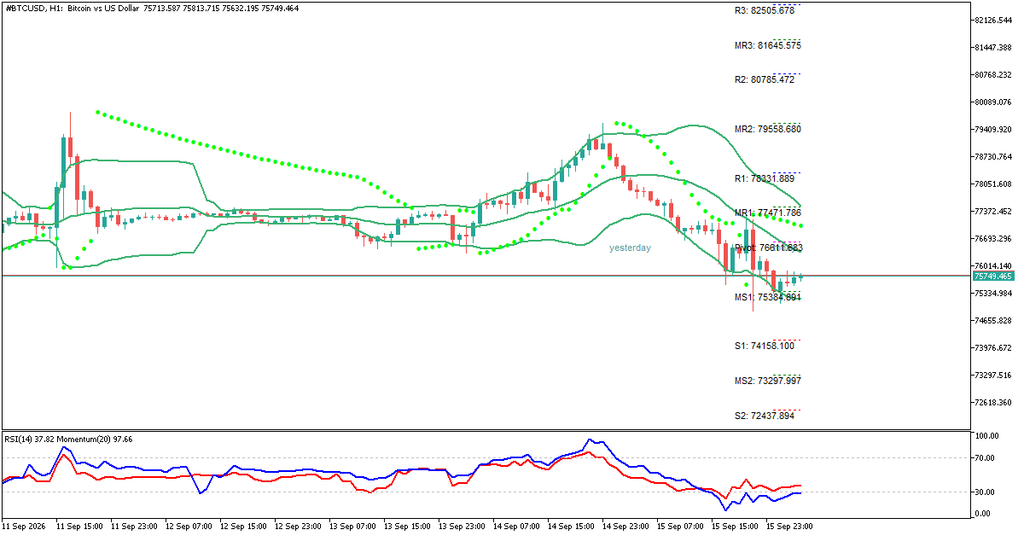Click the '13 Sep 07:00' time axis label
The height and width of the screenshot is (536, 1024).
click(353, 526)
